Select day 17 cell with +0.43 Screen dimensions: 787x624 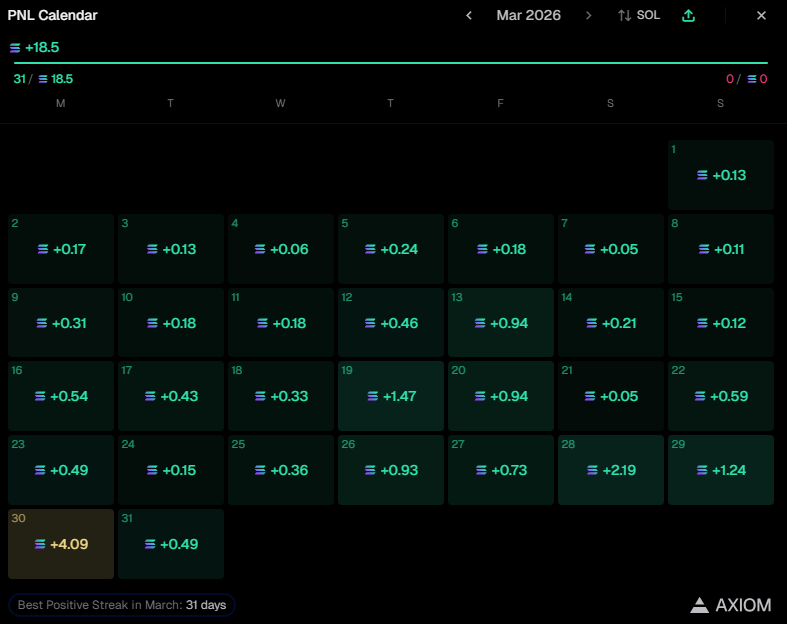[x=171, y=396]
